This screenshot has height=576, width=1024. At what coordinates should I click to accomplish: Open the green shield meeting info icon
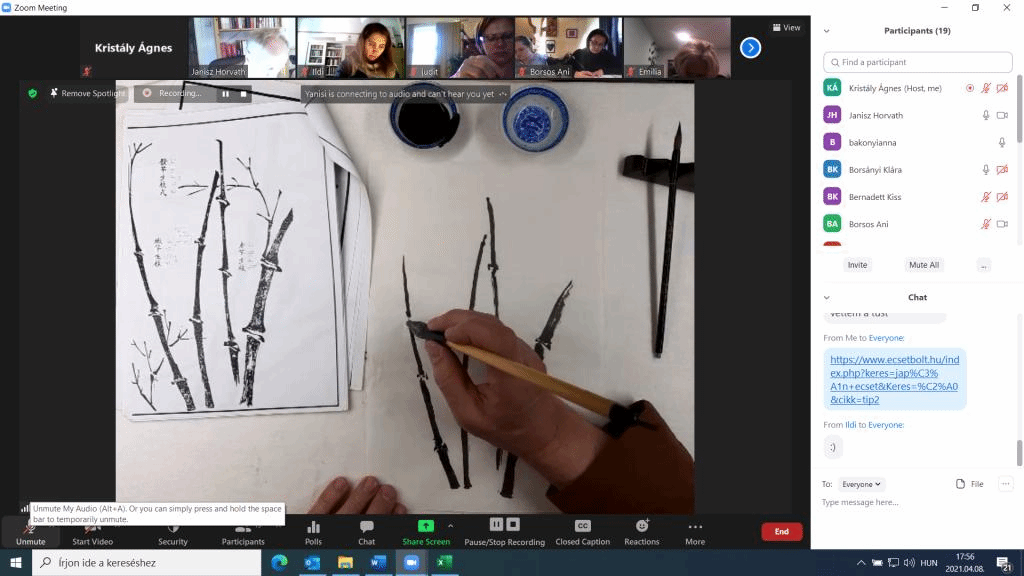click(32, 93)
